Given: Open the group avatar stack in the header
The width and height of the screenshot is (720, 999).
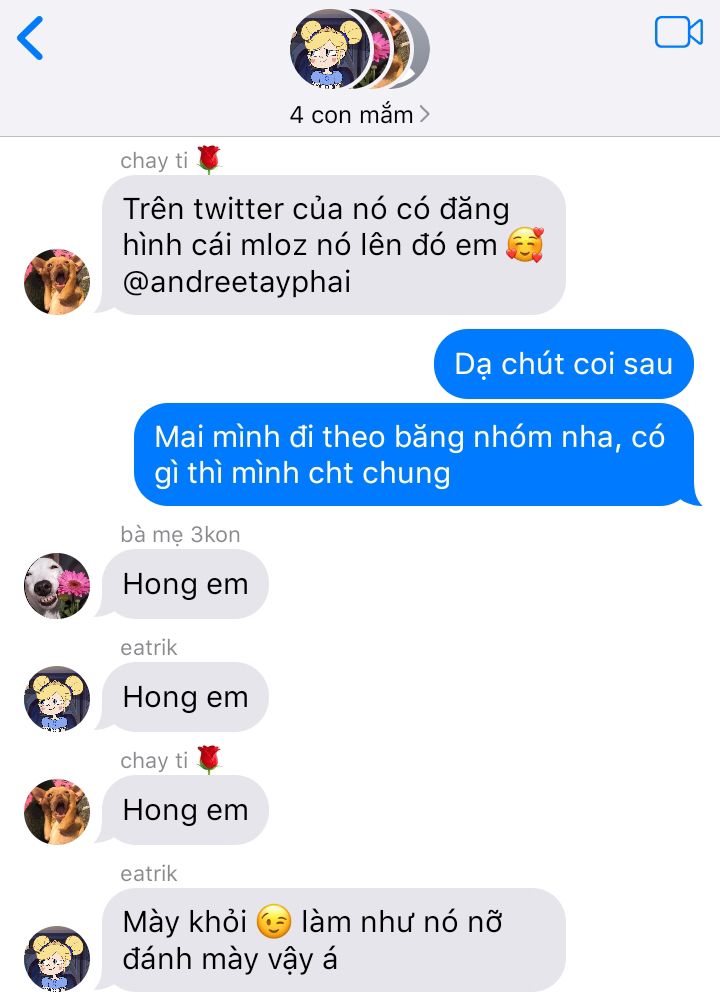Looking at the screenshot, I should [359, 48].
